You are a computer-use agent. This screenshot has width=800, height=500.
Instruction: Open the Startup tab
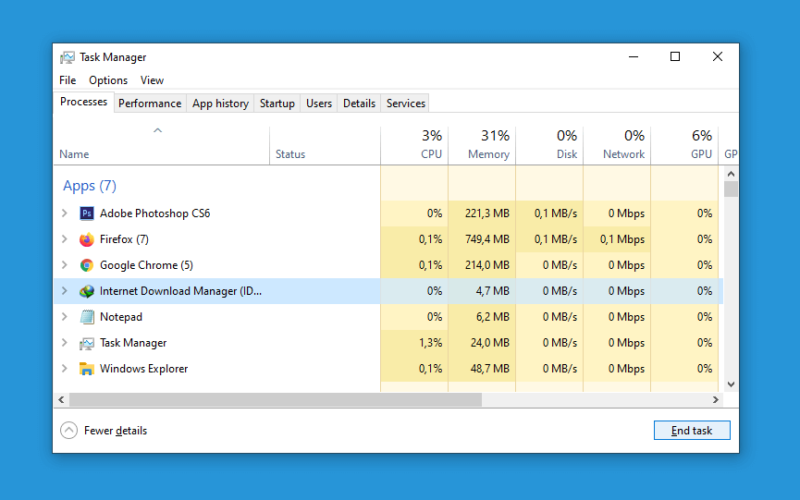click(x=277, y=103)
